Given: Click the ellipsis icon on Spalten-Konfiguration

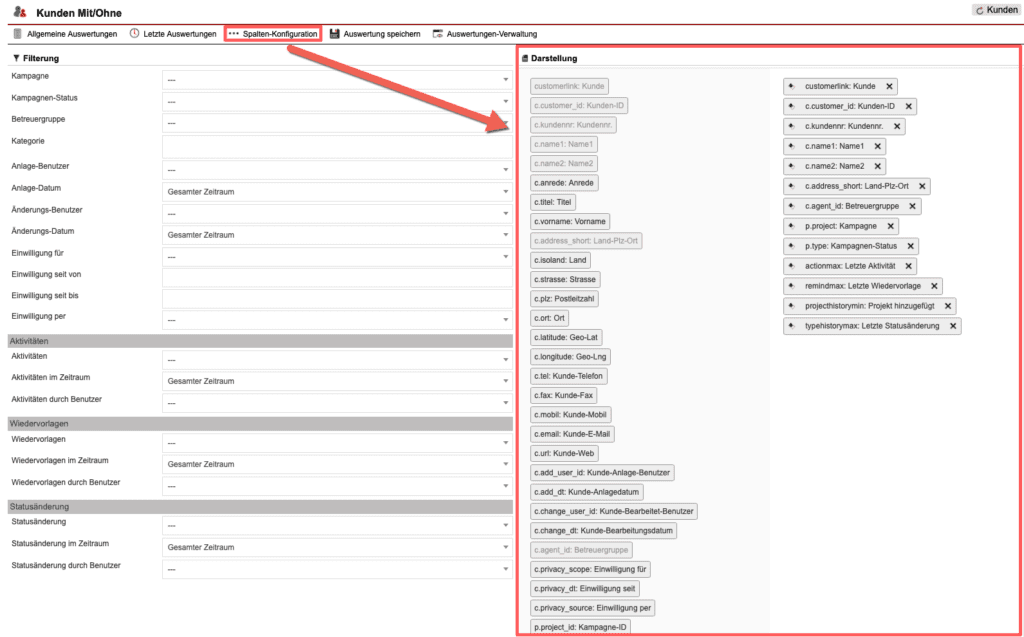Looking at the screenshot, I should pyautogui.click(x=234, y=33).
